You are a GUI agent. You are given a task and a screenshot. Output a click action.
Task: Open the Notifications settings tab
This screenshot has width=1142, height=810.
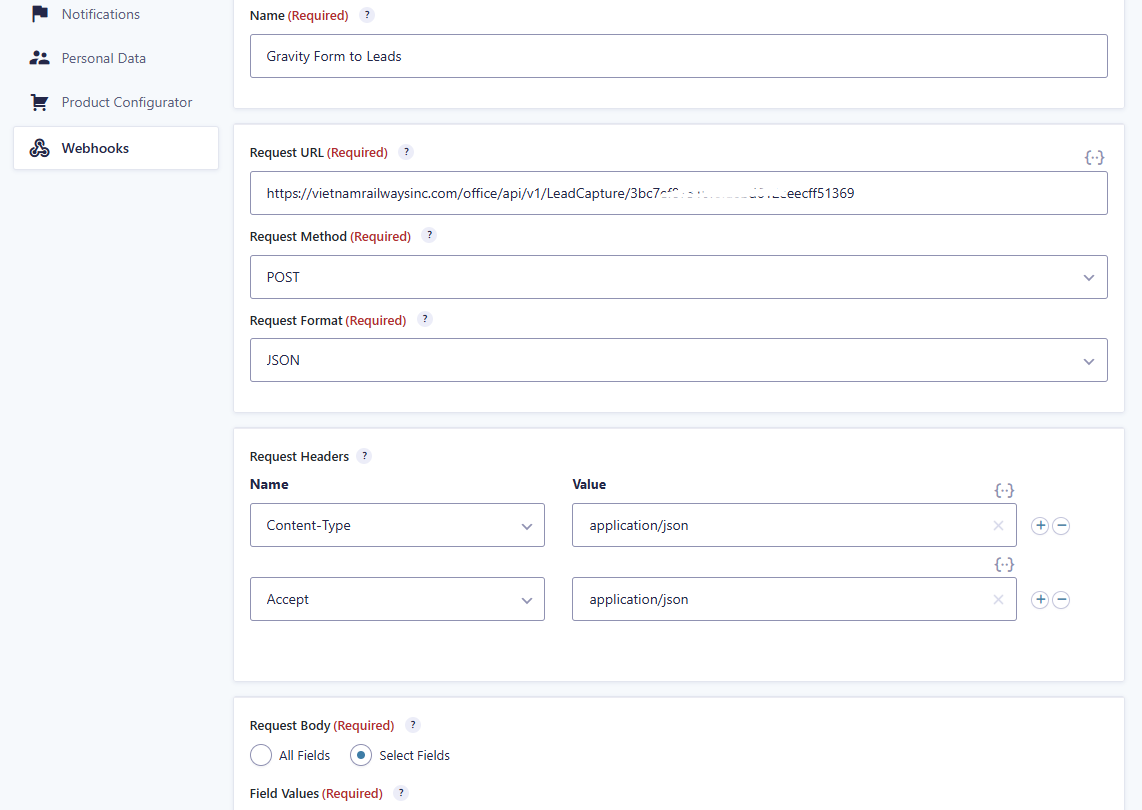tap(100, 14)
